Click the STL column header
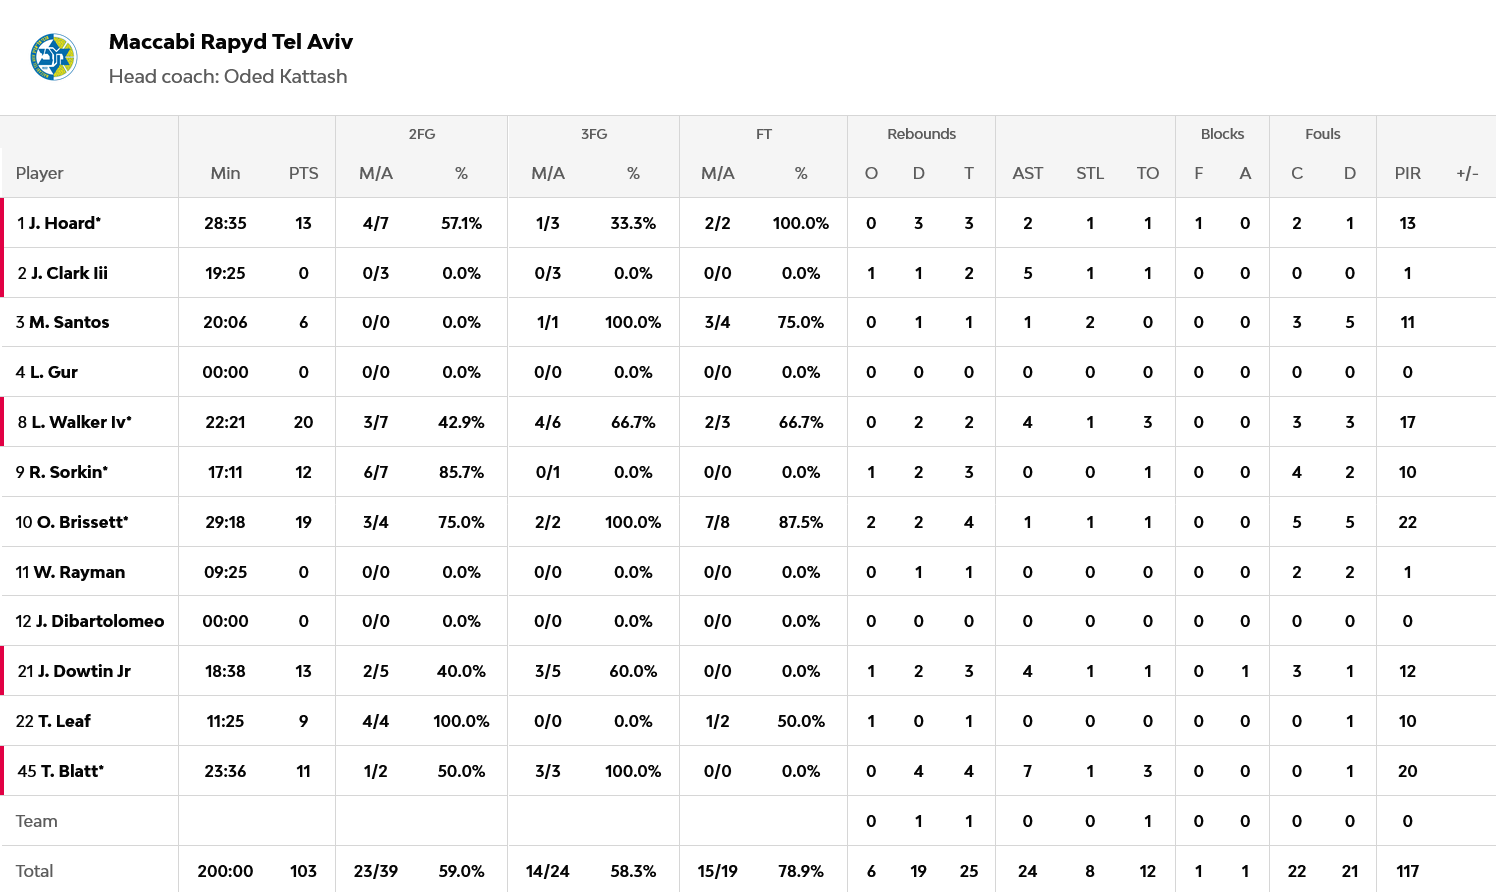The image size is (1496, 892). [x=1090, y=173]
